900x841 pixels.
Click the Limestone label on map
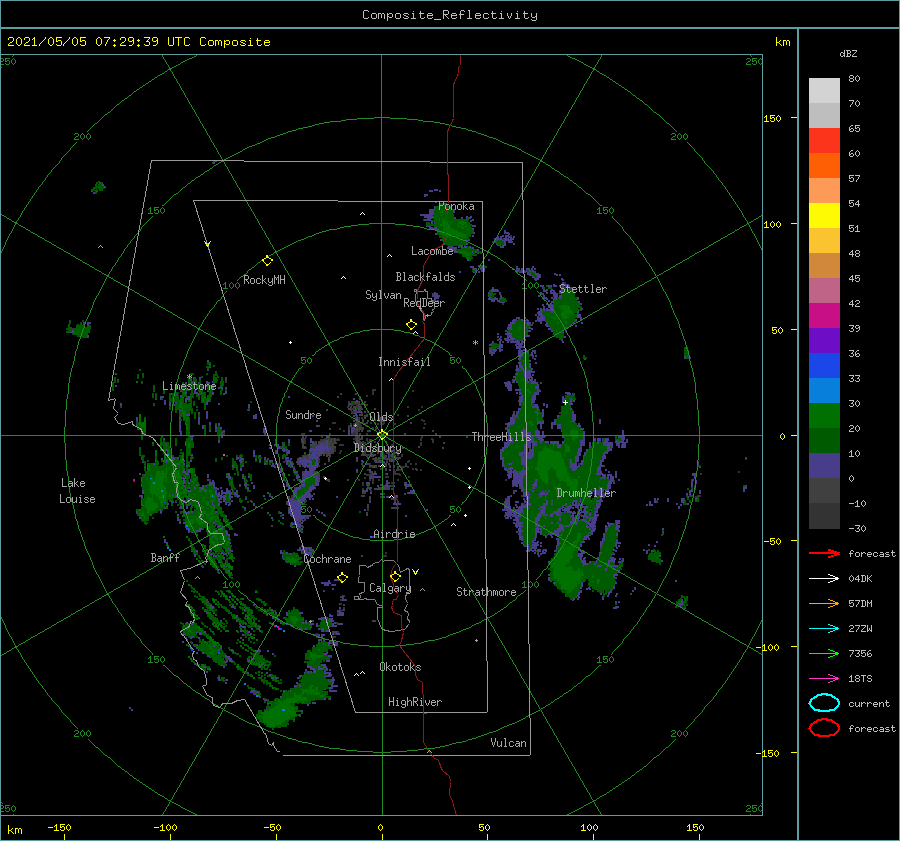[189, 386]
